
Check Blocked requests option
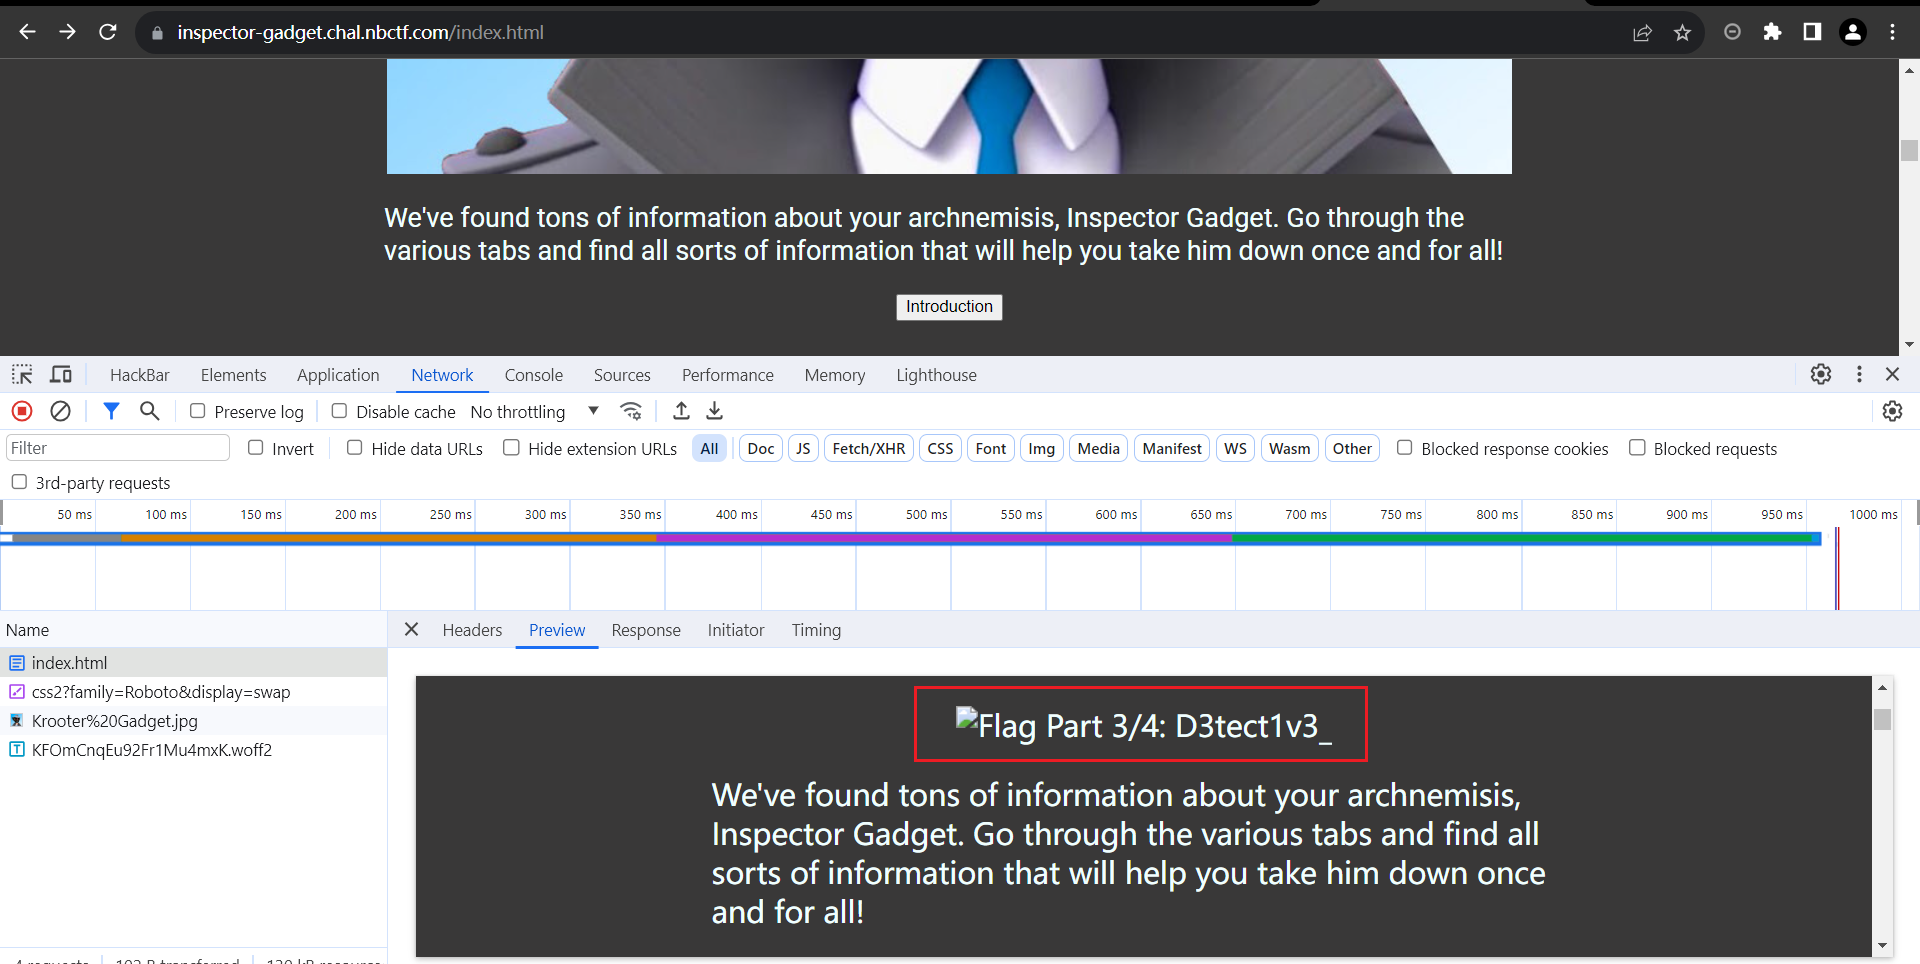click(x=1637, y=448)
